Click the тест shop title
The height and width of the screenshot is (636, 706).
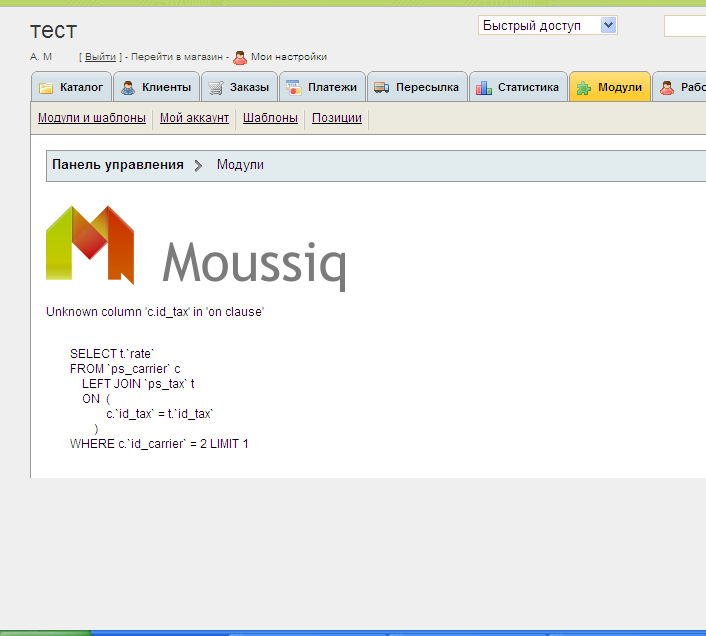(54, 31)
